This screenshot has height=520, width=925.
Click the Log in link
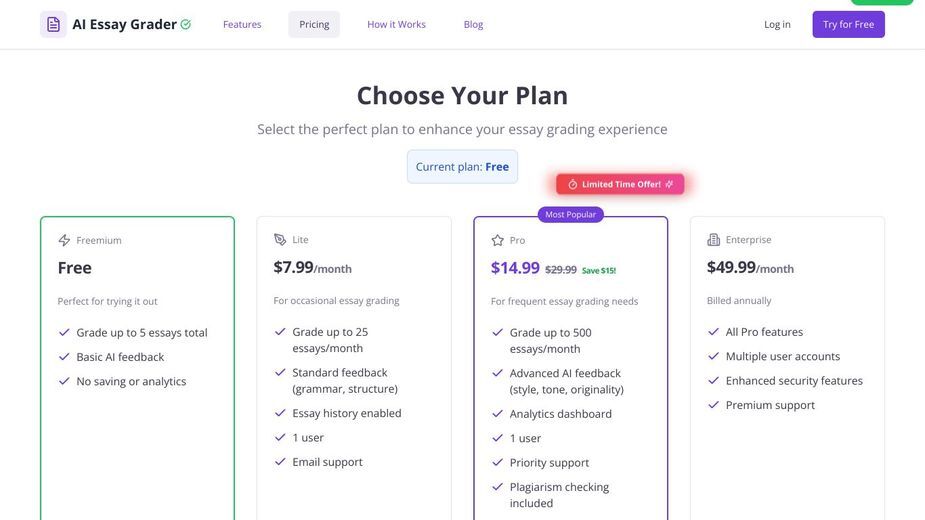777,24
